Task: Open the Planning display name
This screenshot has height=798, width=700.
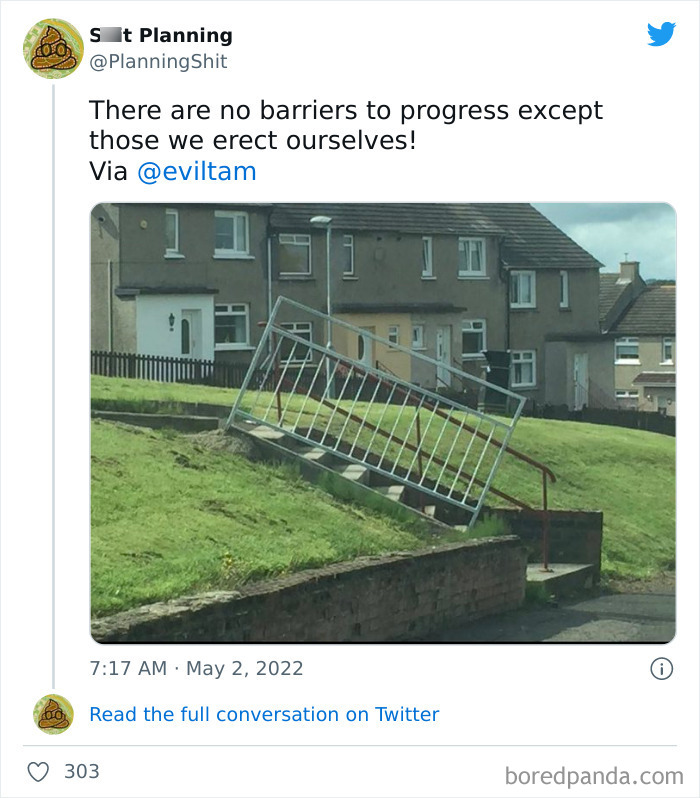Action: tap(161, 35)
